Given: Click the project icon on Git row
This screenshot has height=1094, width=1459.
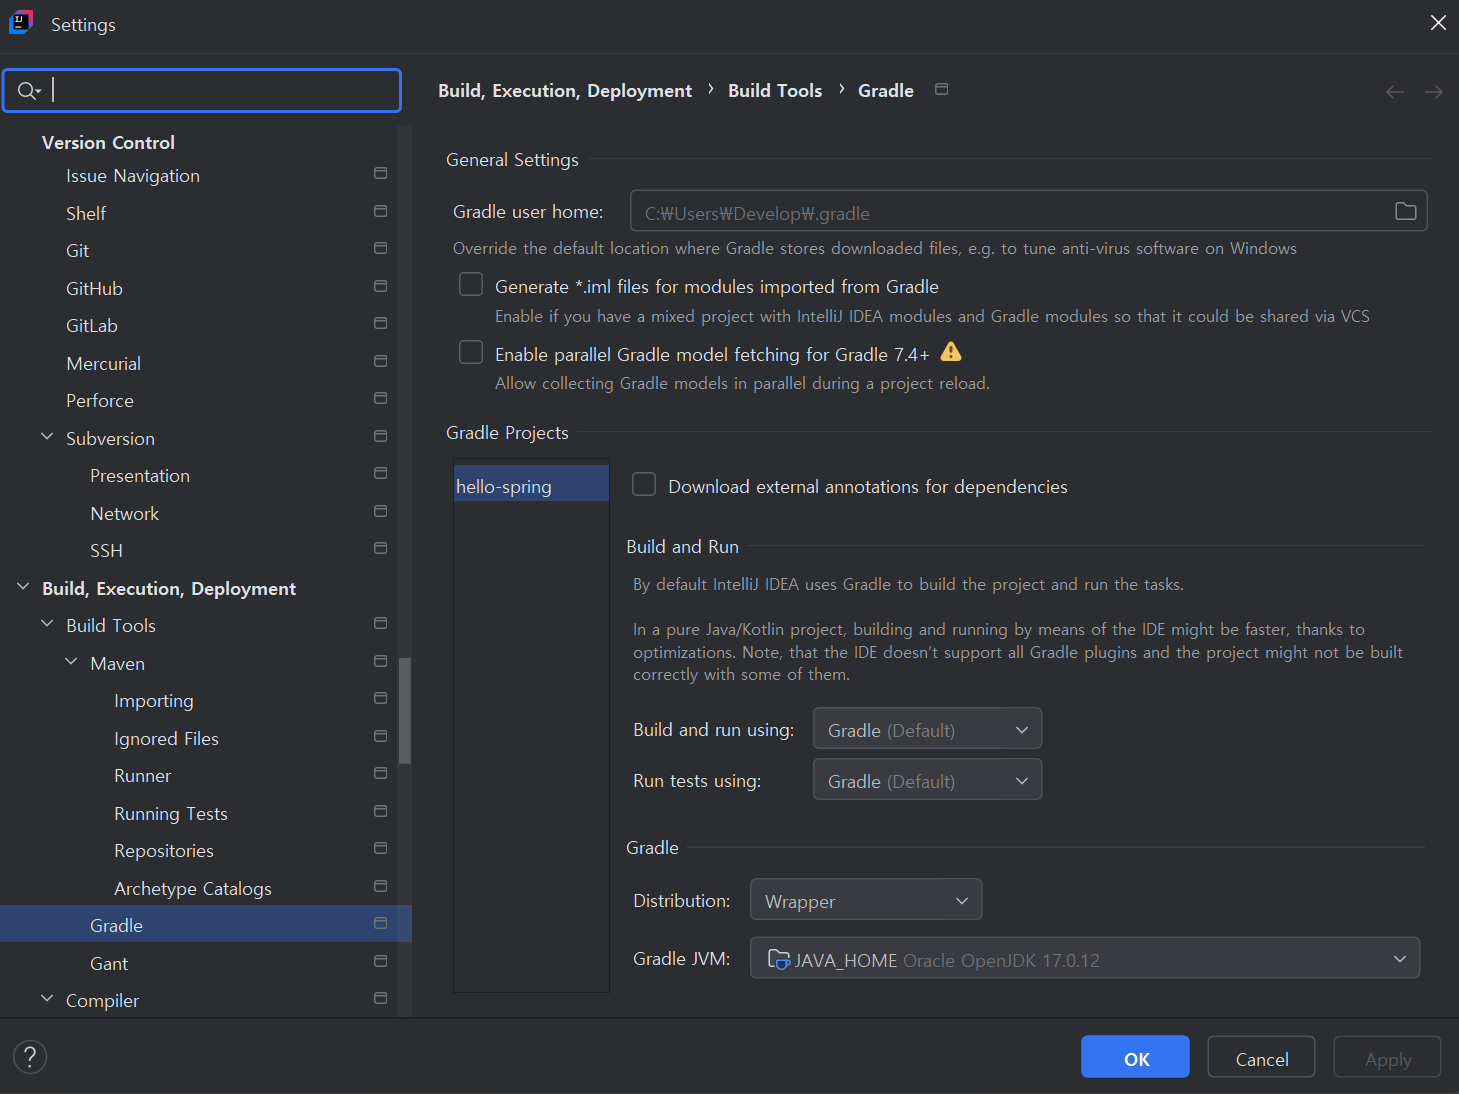Looking at the screenshot, I should pos(380,248).
